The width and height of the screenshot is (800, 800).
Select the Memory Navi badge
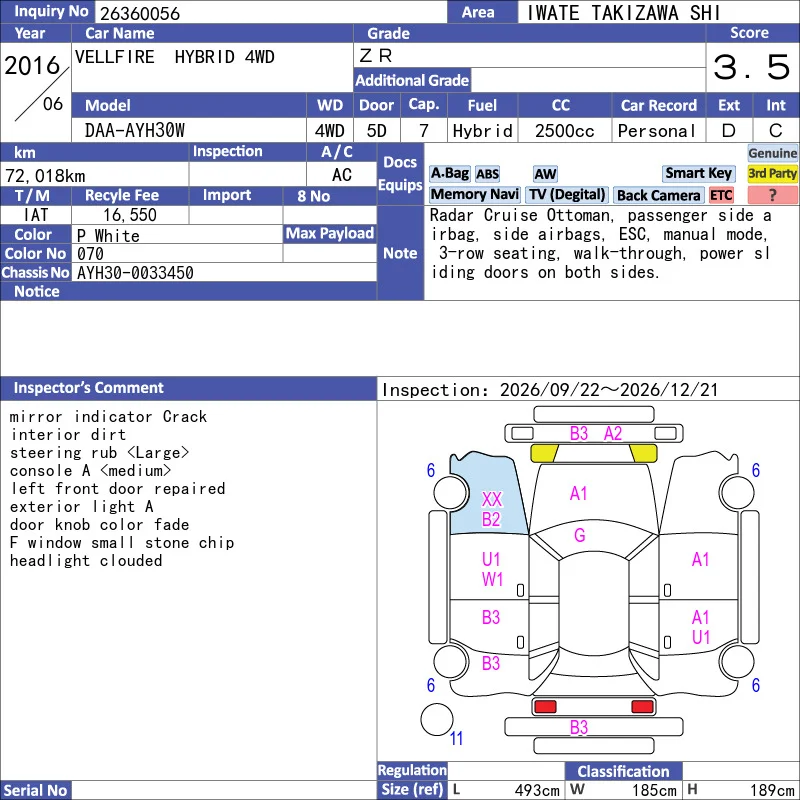click(x=474, y=194)
